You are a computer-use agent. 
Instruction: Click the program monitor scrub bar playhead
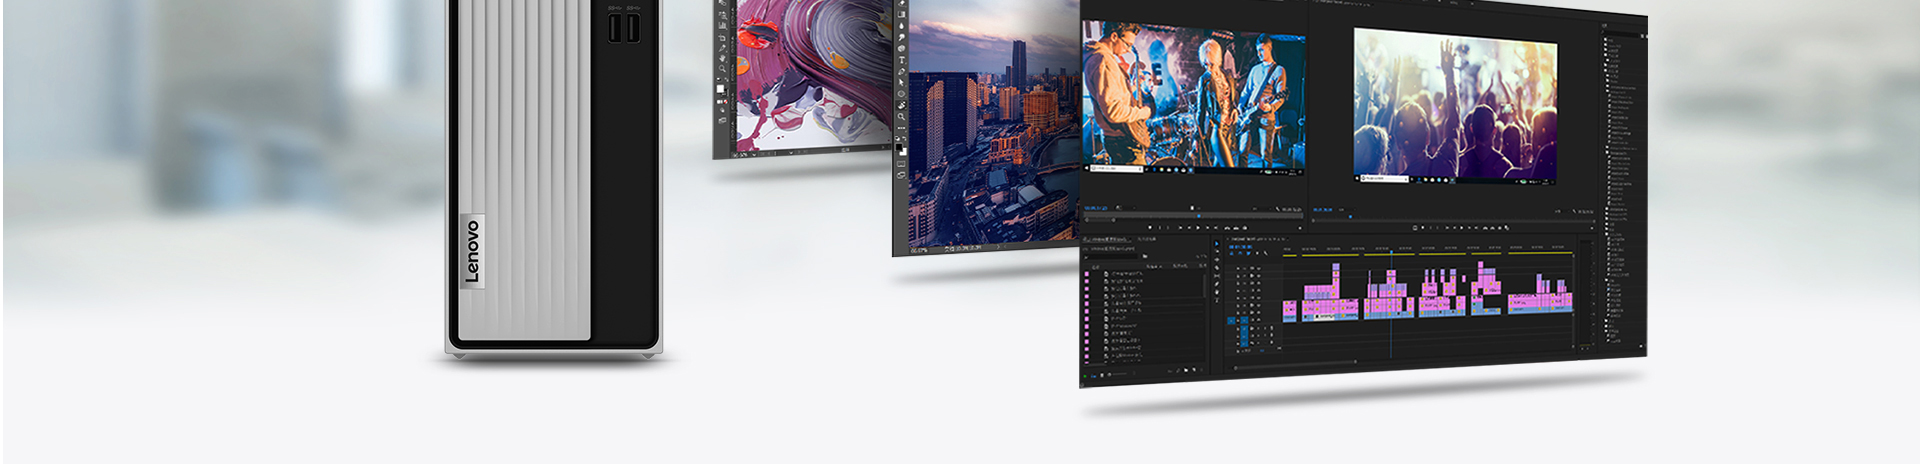click(x=1351, y=216)
